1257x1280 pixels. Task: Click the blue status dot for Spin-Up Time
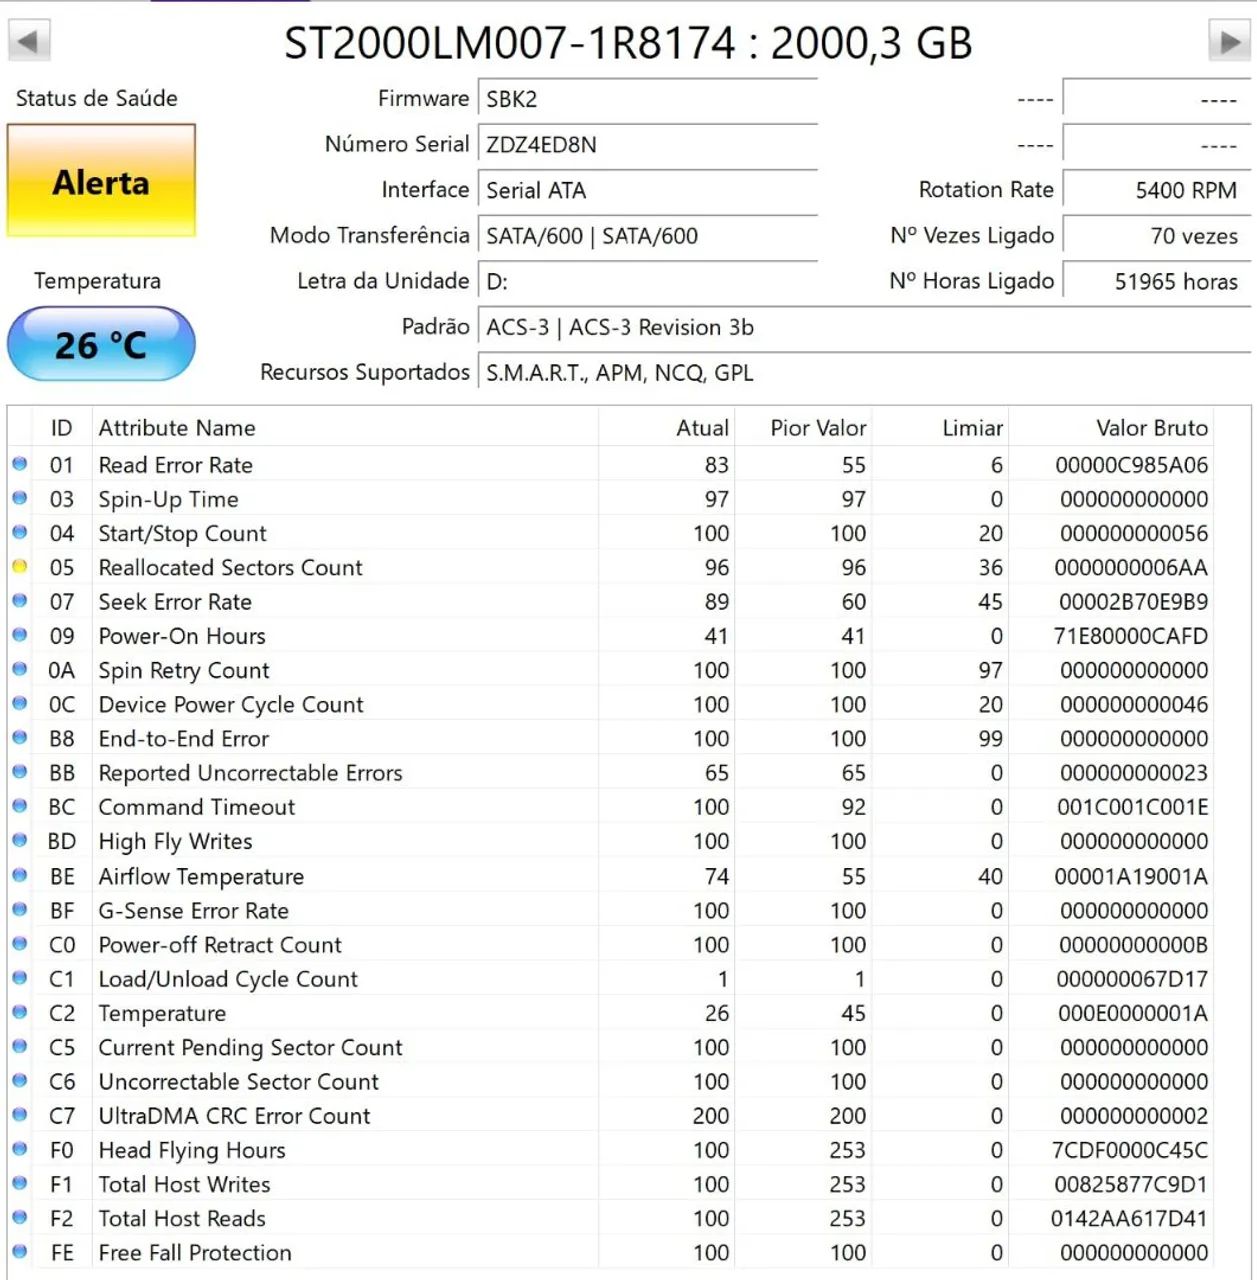point(19,498)
